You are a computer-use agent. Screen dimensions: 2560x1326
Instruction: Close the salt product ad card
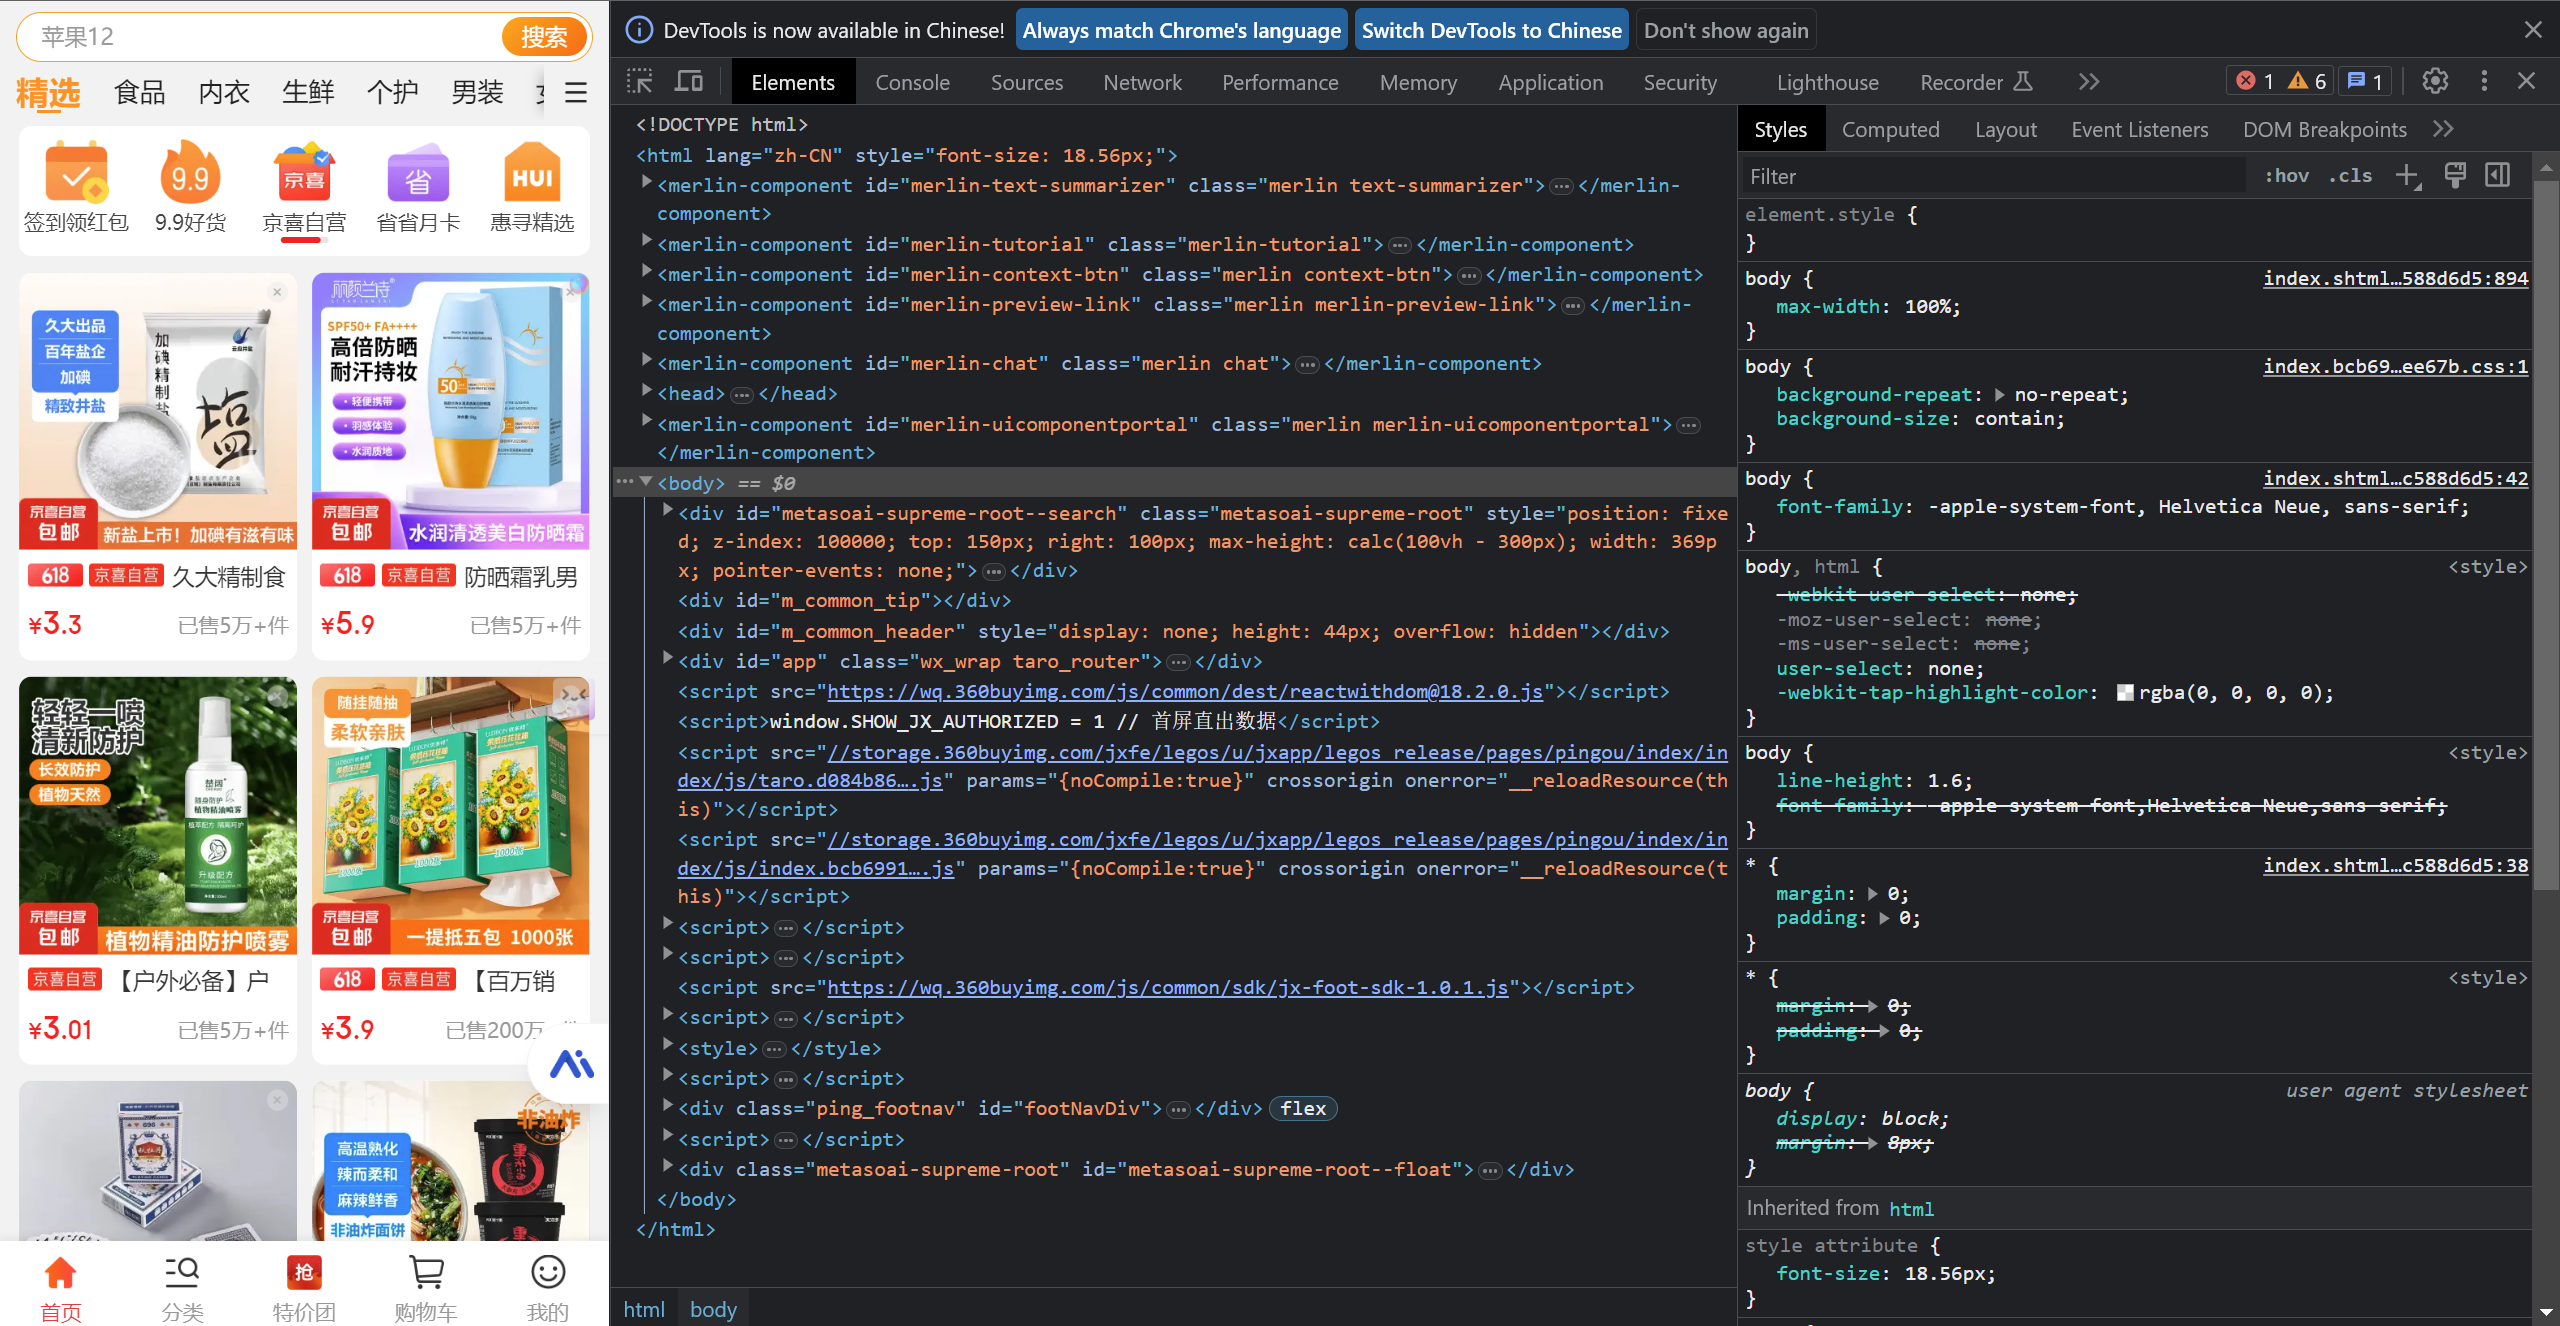pyautogui.click(x=278, y=292)
